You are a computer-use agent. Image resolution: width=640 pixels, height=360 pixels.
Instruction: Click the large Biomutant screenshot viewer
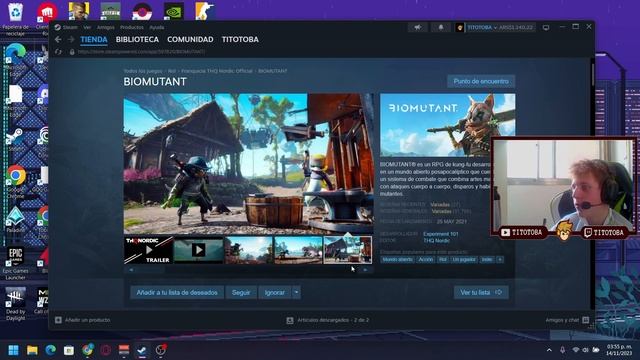point(249,164)
